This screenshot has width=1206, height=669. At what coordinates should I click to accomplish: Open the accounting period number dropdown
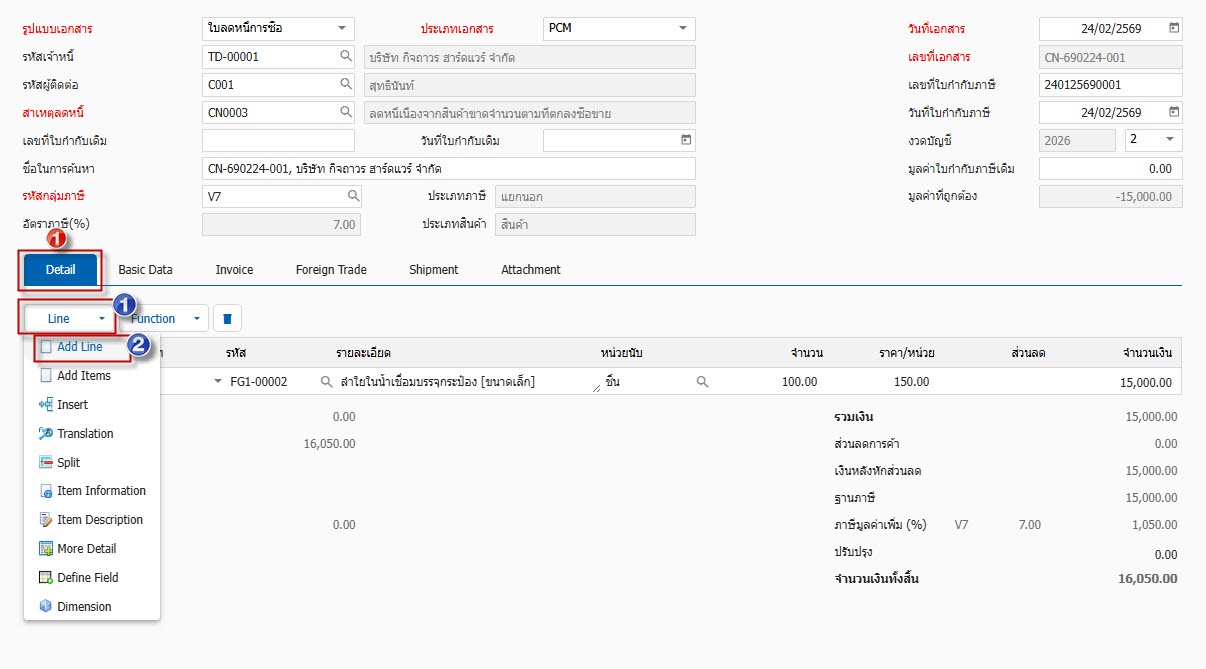[x=1170, y=141]
